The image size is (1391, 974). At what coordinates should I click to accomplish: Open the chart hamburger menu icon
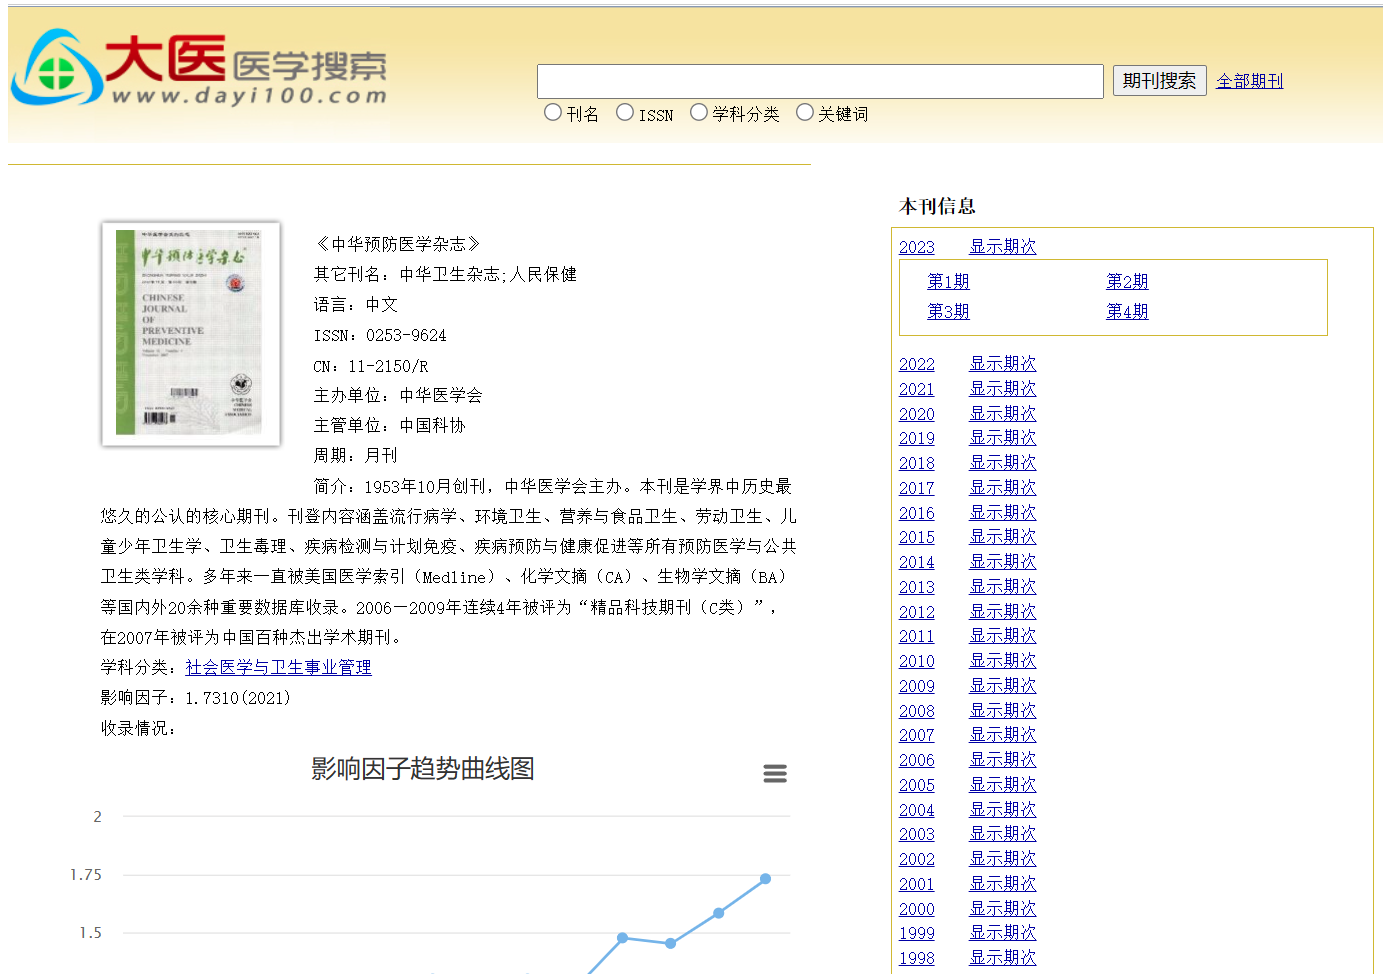pyautogui.click(x=775, y=773)
